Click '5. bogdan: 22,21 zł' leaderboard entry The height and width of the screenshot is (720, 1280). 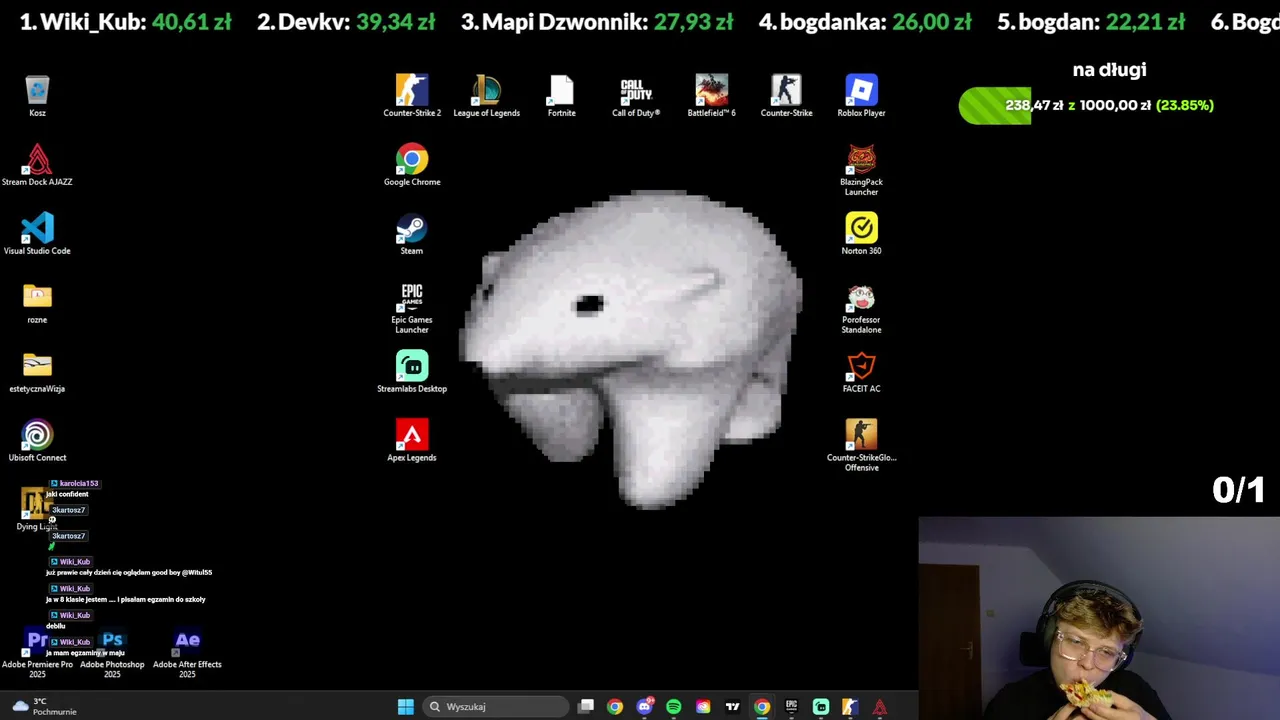(x=1091, y=22)
